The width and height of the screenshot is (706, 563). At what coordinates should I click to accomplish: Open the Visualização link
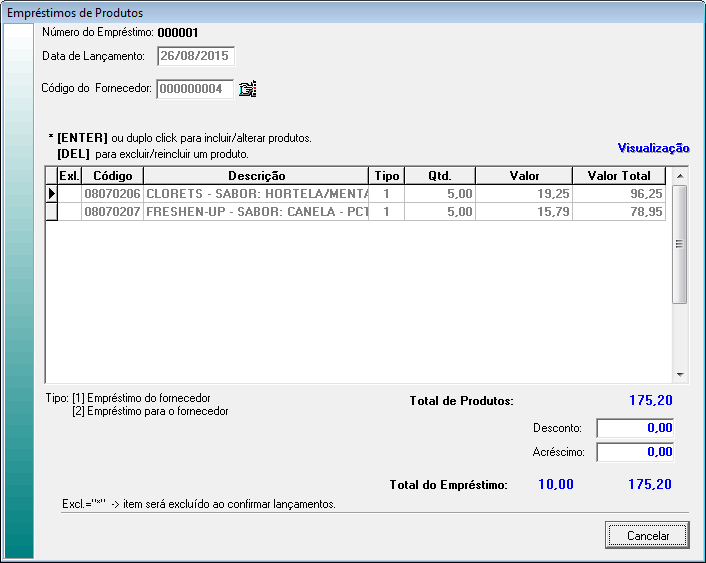pos(653,148)
